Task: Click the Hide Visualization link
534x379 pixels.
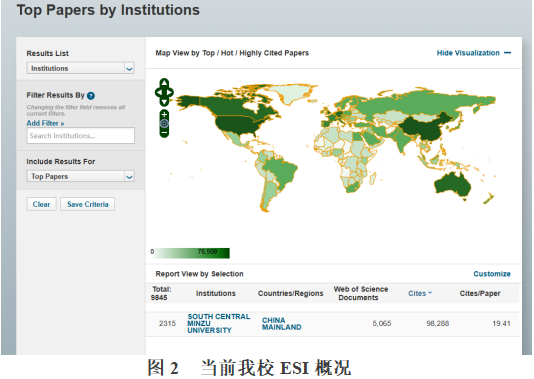Action: click(468, 53)
